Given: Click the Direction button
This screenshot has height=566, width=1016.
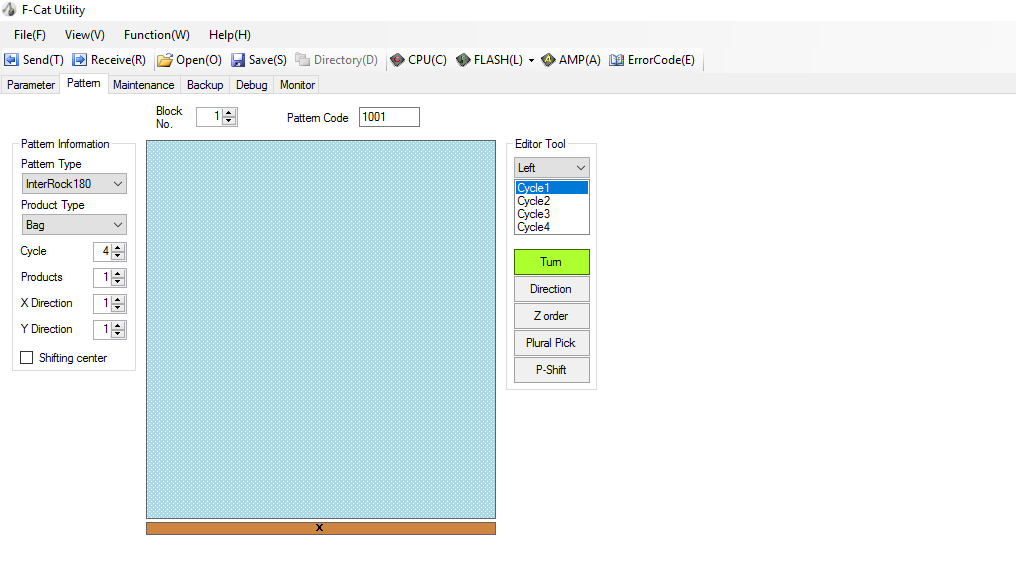Looking at the screenshot, I should coord(551,289).
